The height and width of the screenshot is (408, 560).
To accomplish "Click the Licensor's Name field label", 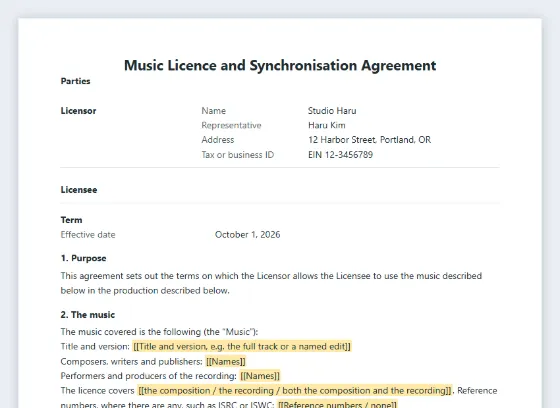I will (214, 111).
